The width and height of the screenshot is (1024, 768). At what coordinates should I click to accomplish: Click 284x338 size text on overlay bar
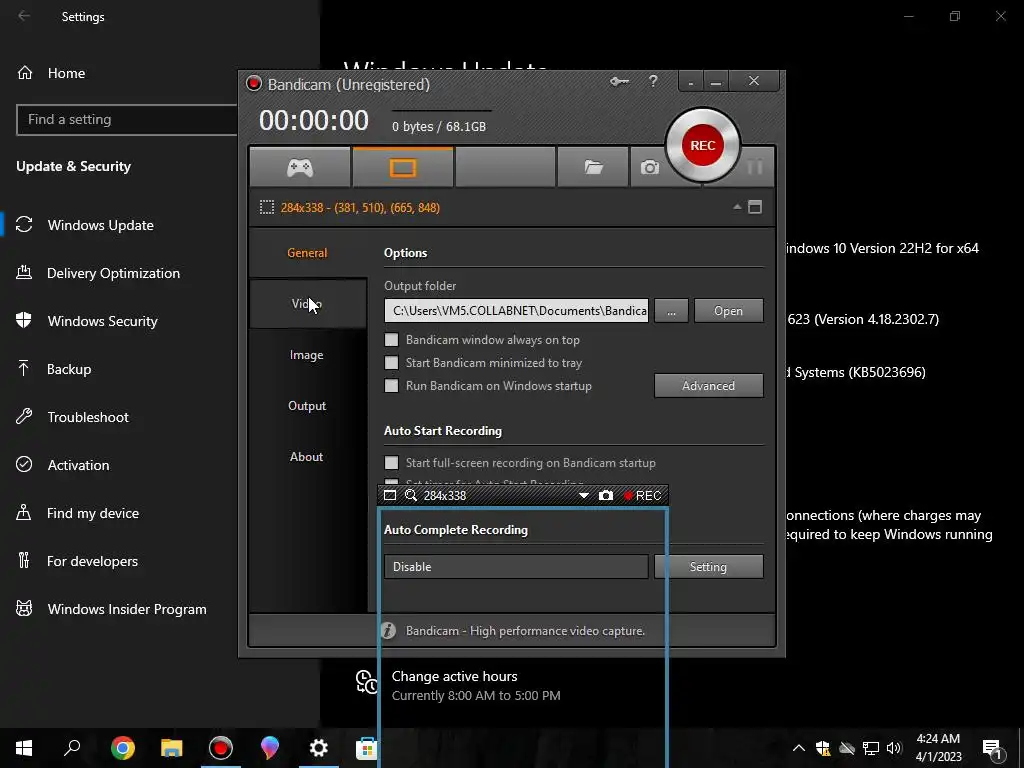(x=445, y=496)
